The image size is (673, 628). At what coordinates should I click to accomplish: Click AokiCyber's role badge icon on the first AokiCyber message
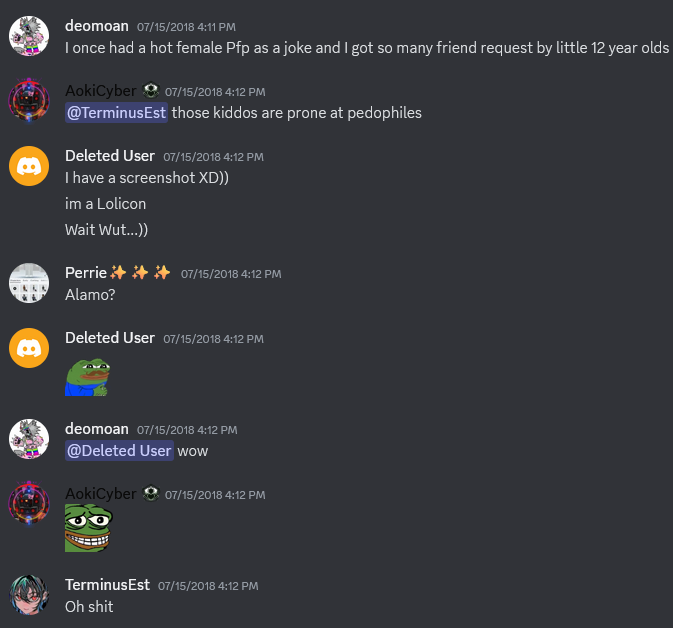tap(151, 91)
